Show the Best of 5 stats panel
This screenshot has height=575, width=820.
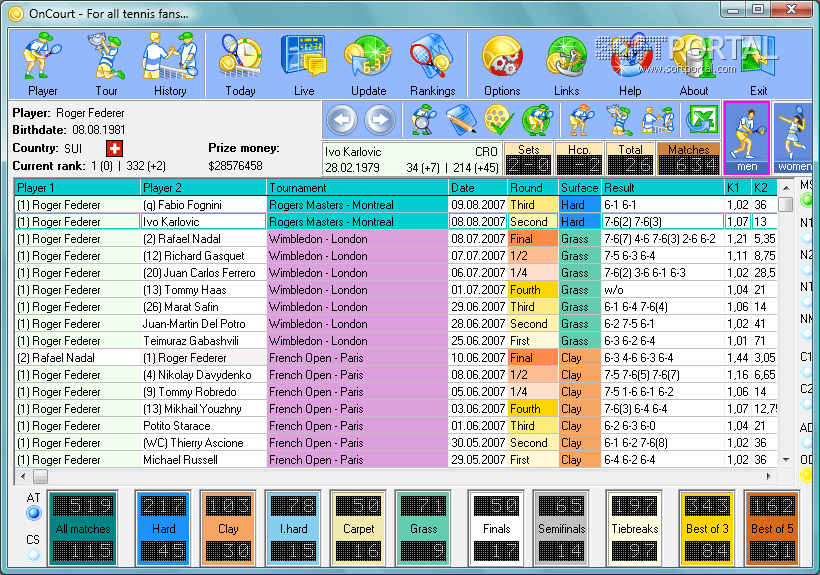(x=772, y=528)
